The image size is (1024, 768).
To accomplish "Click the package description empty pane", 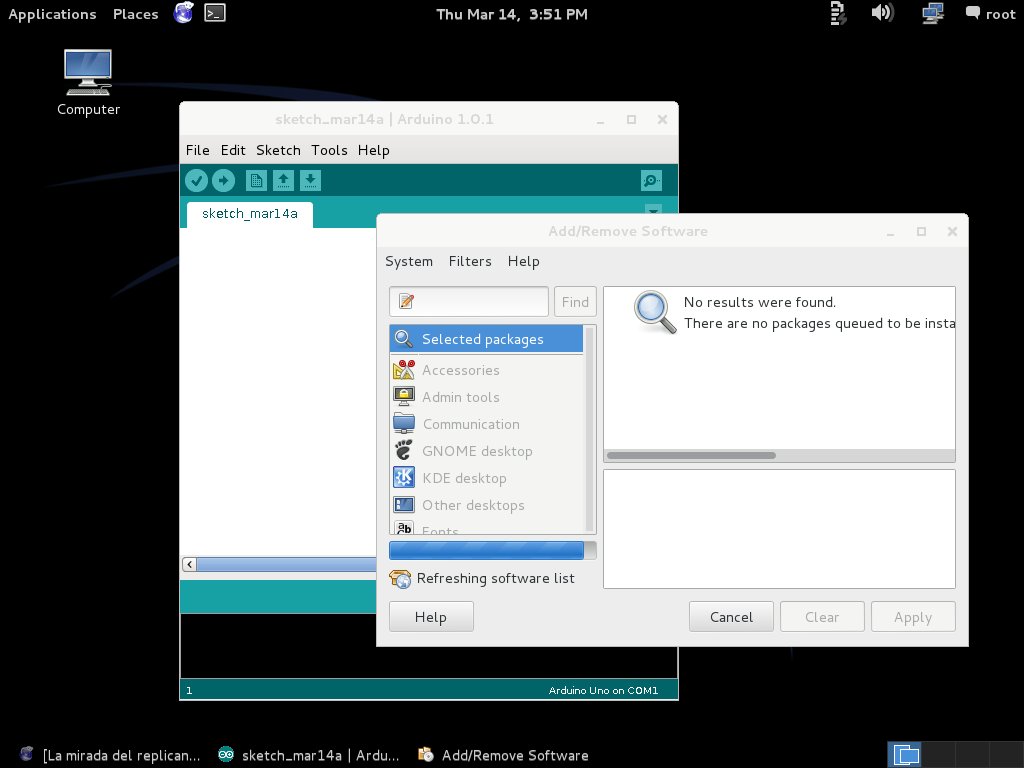I will tap(779, 529).
